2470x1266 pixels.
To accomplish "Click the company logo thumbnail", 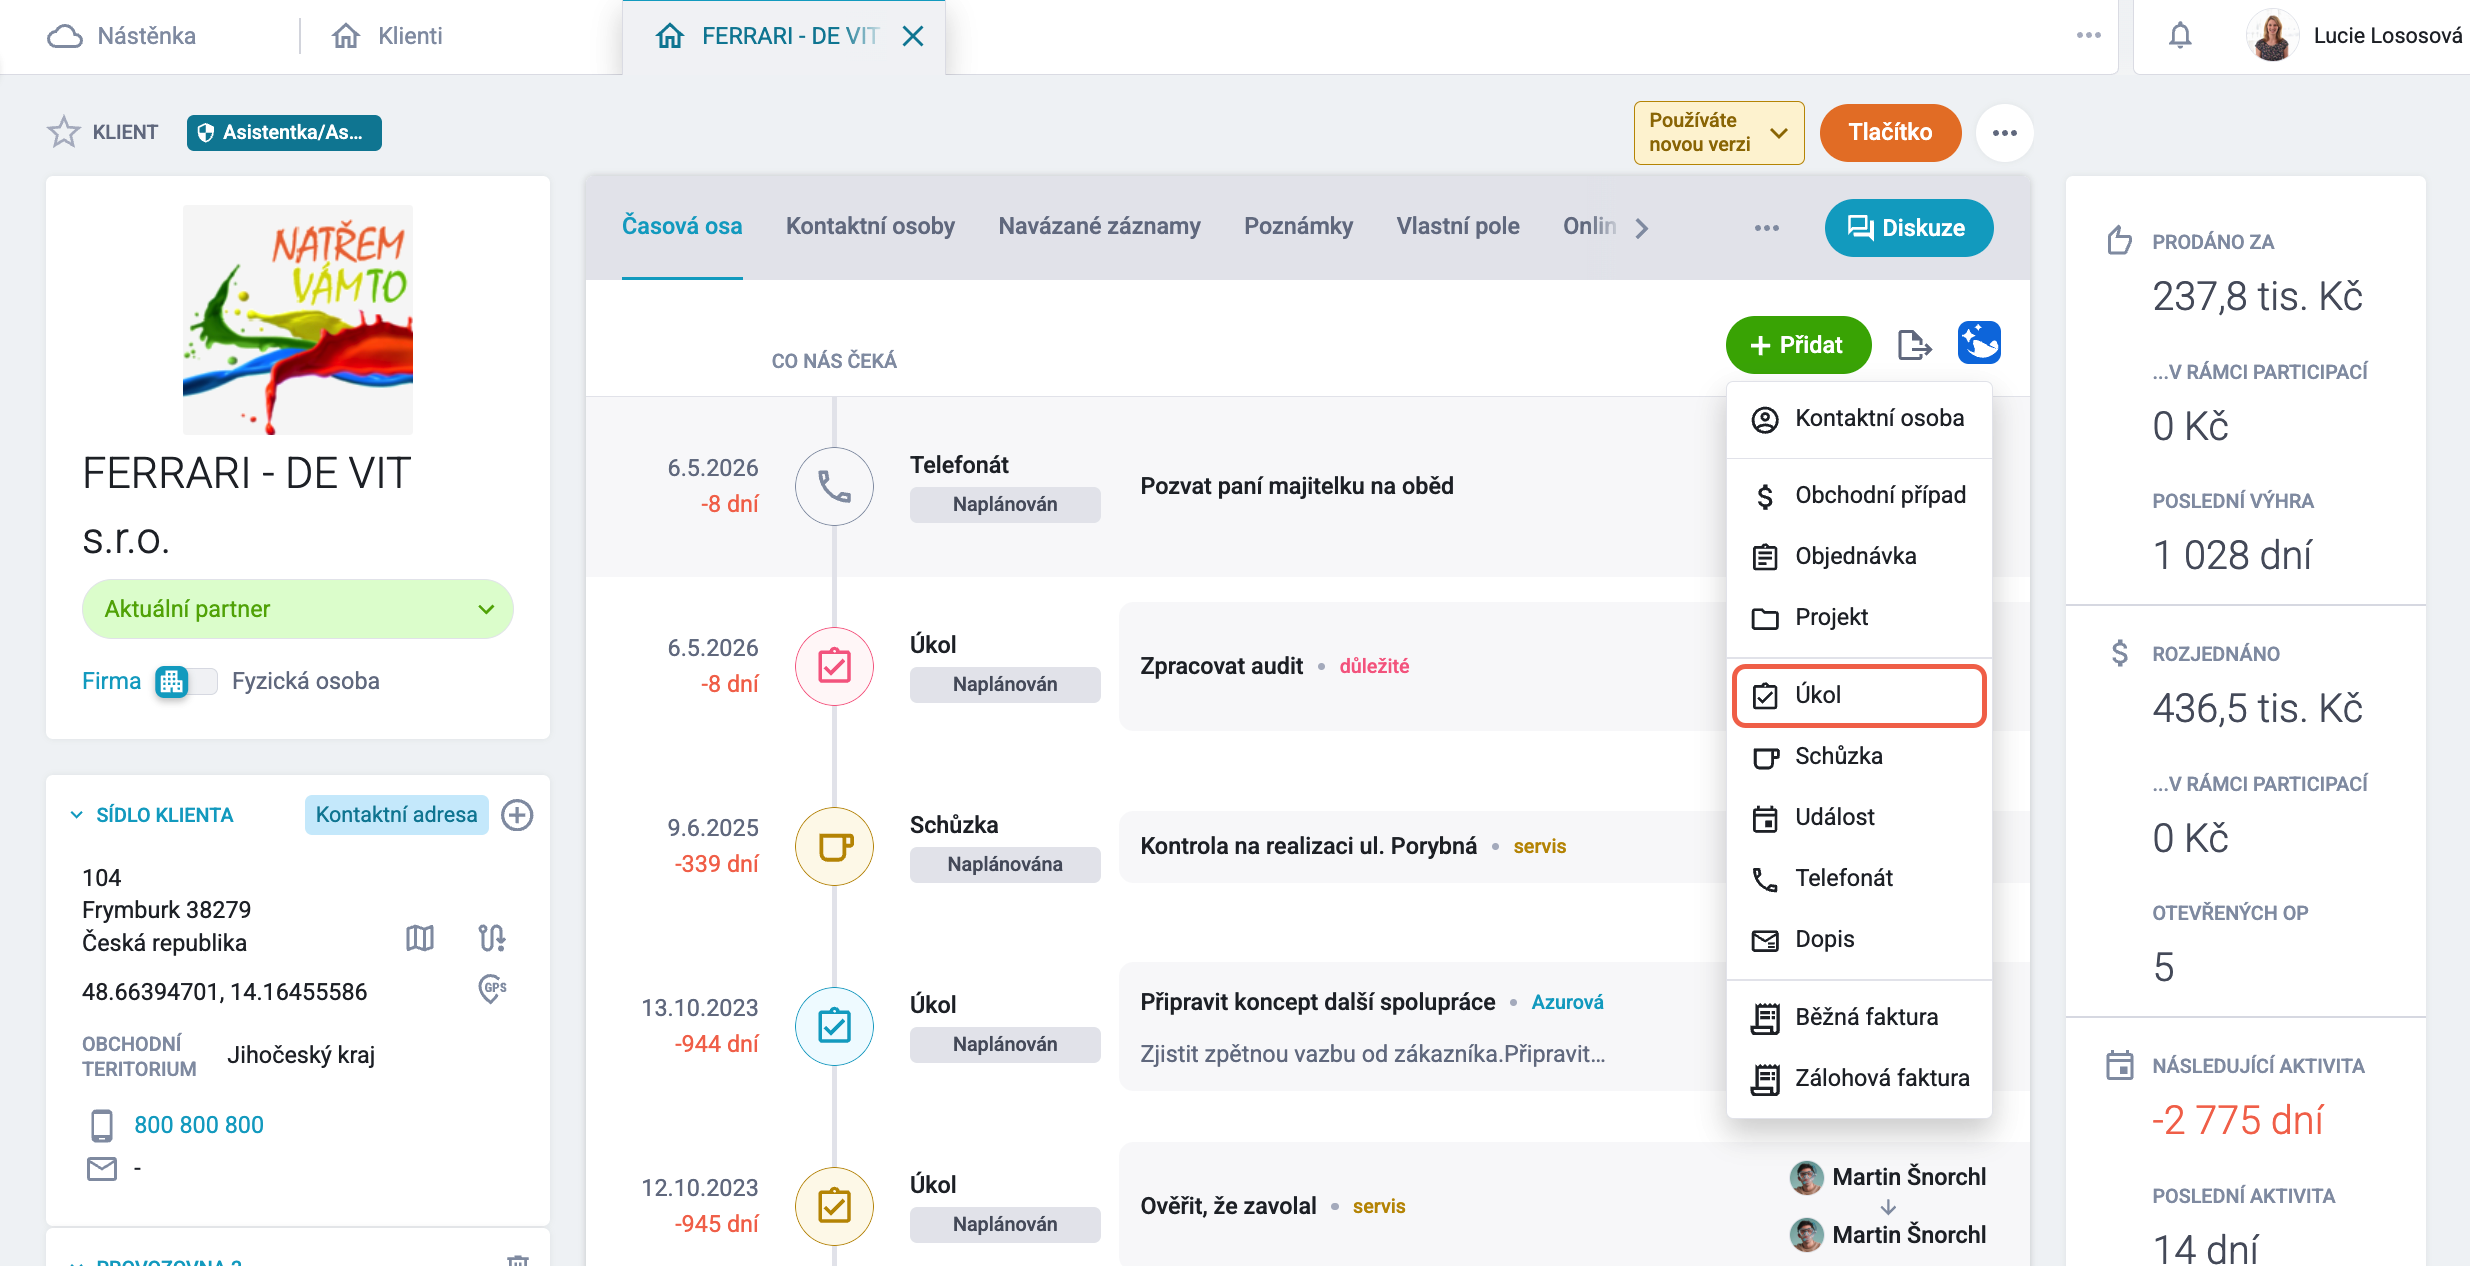I will 298,320.
